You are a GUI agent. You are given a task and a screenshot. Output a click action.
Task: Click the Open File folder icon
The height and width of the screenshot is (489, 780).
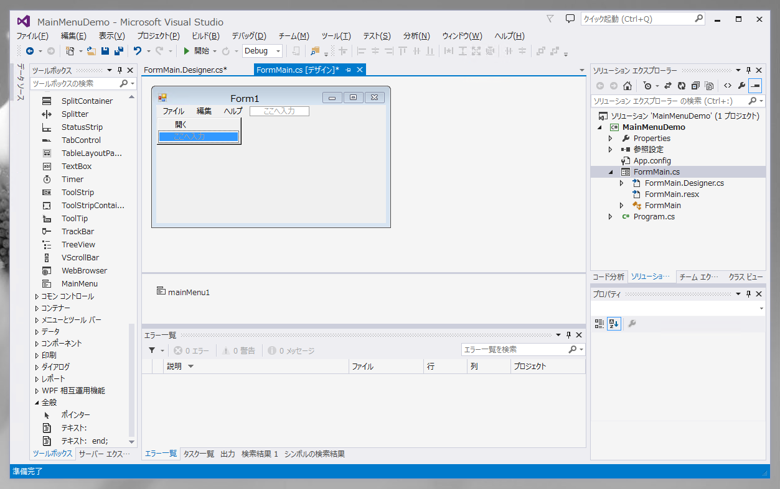(91, 51)
